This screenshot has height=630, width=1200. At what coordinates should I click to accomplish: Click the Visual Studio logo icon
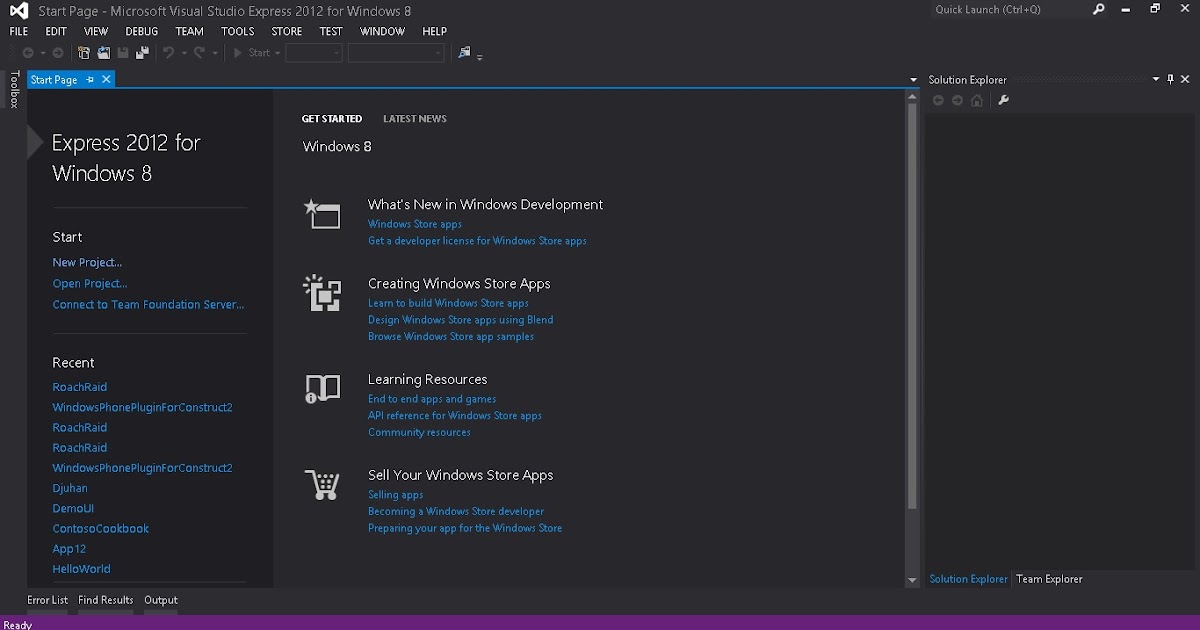[18, 10]
